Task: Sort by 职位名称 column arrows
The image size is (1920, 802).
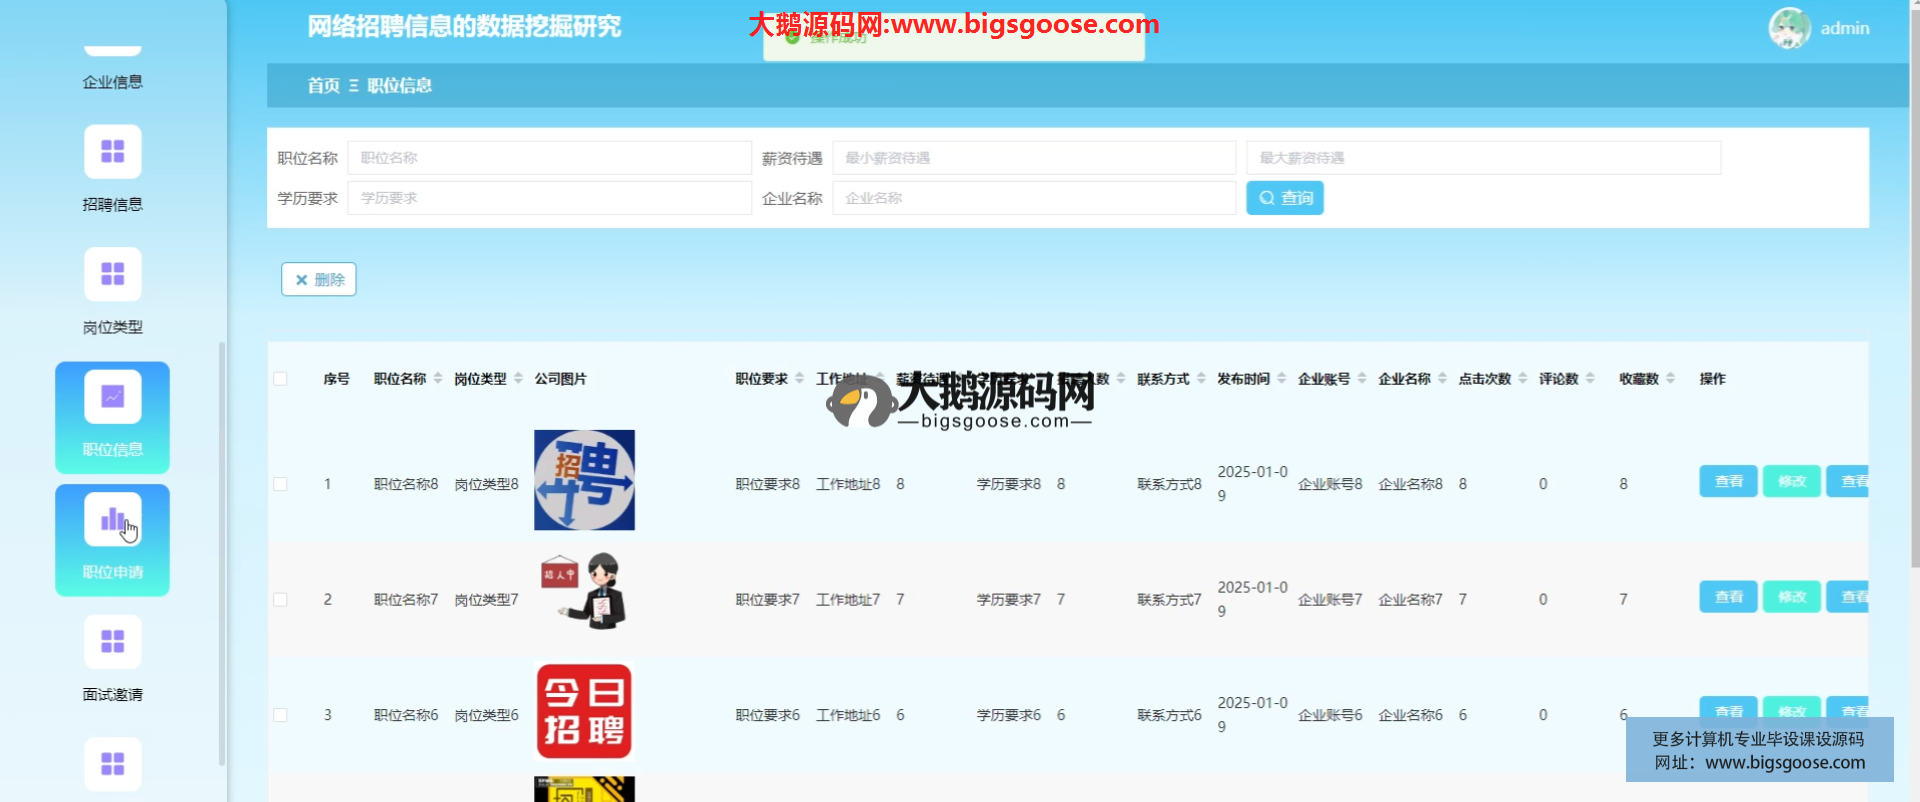Action: point(438,379)
